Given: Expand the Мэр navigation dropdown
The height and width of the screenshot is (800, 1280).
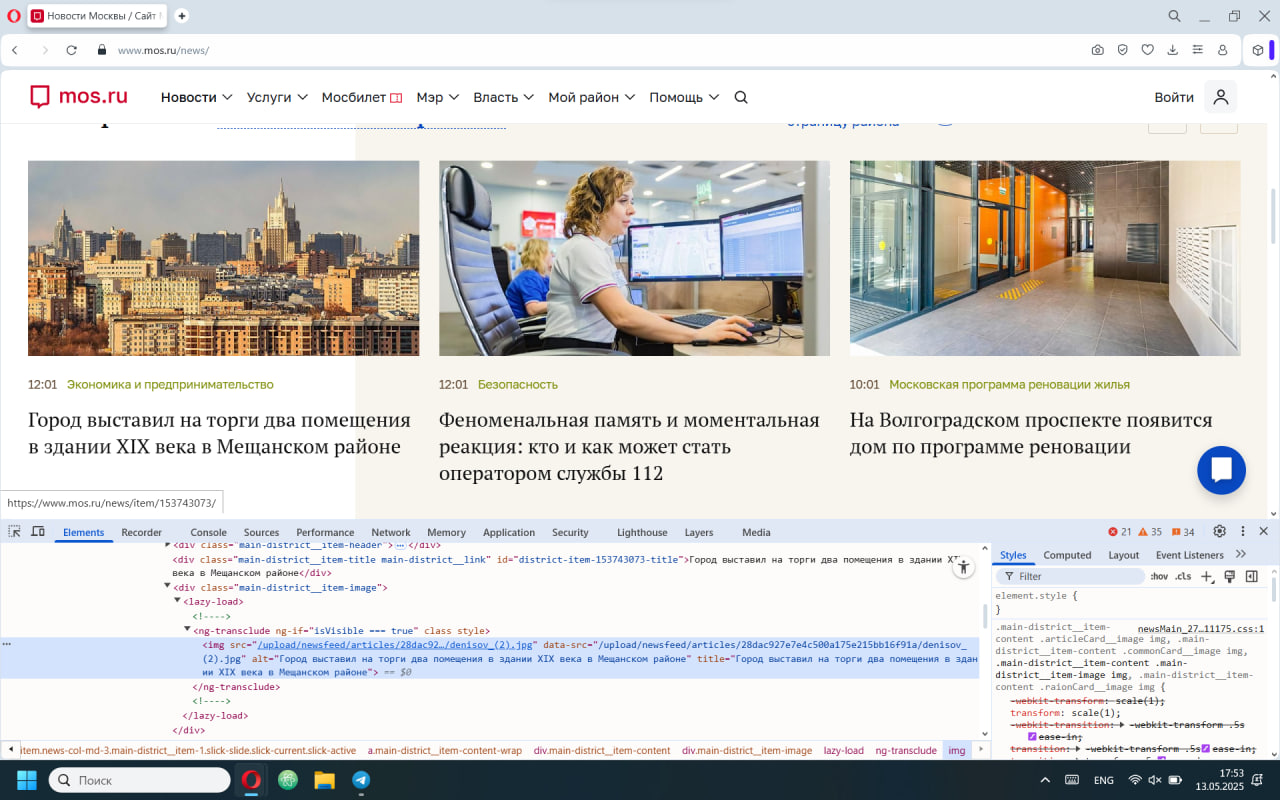Looking at the screenshot, I should [x=436, y=97].
